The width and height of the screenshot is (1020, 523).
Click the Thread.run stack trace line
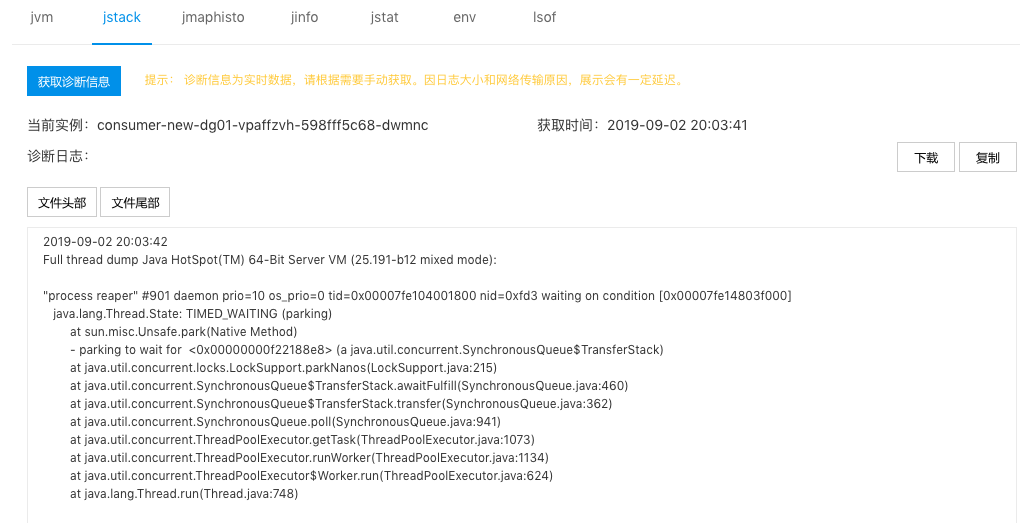pyautogui.click(x=184, y=494)
